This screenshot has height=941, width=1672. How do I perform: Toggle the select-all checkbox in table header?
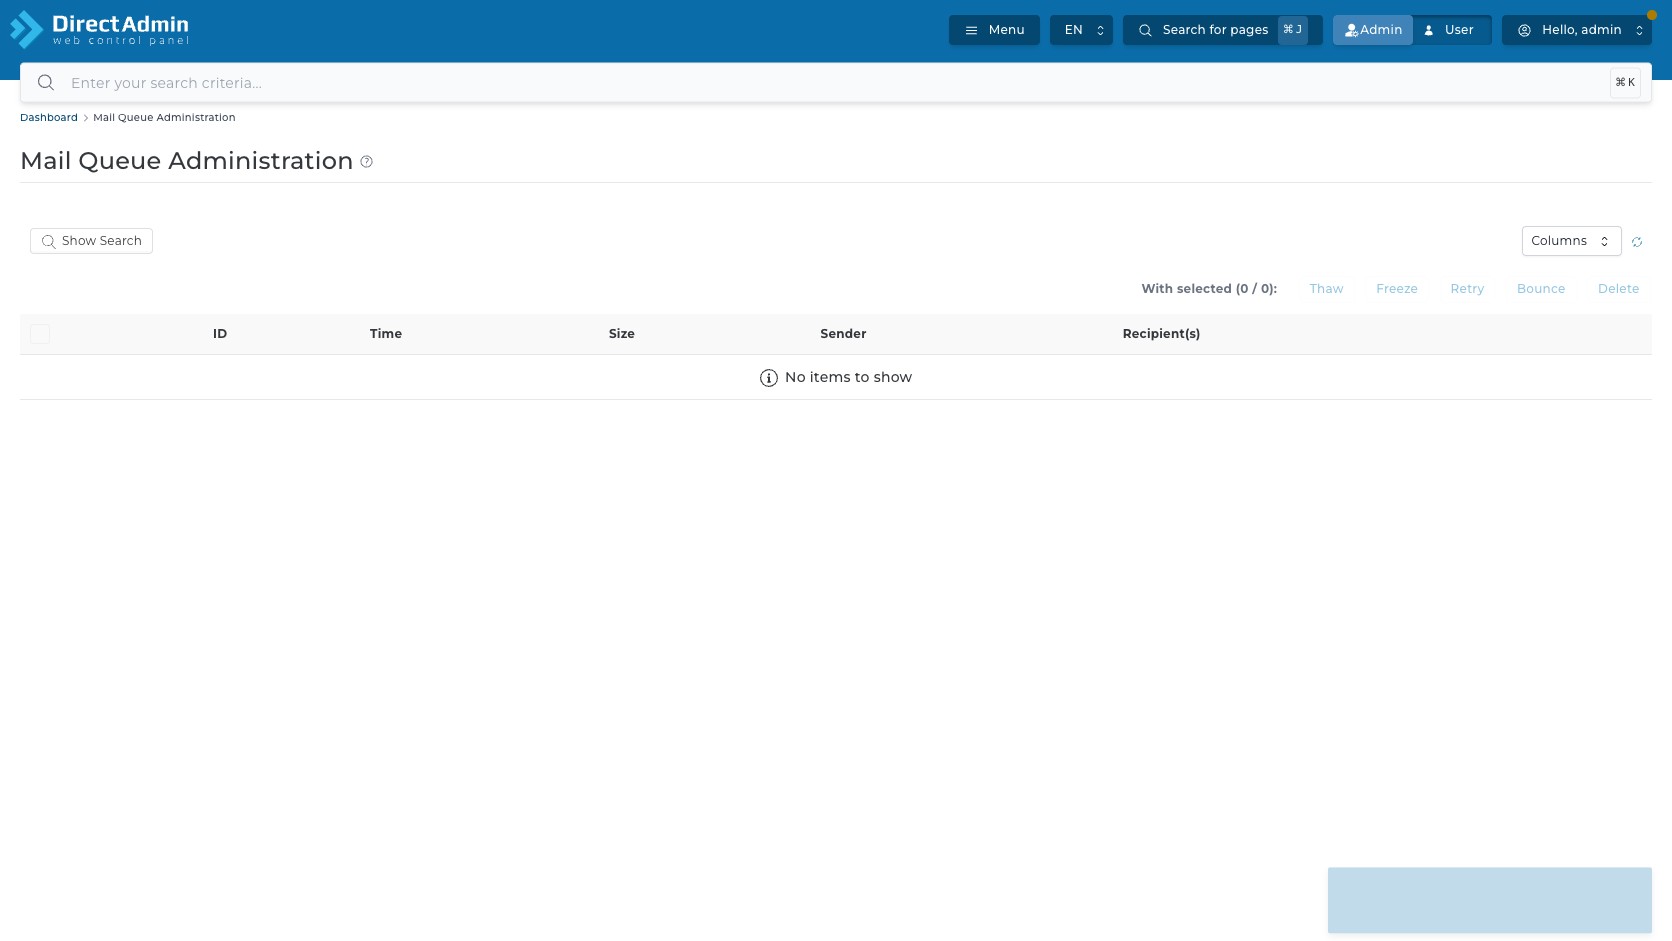40,334
